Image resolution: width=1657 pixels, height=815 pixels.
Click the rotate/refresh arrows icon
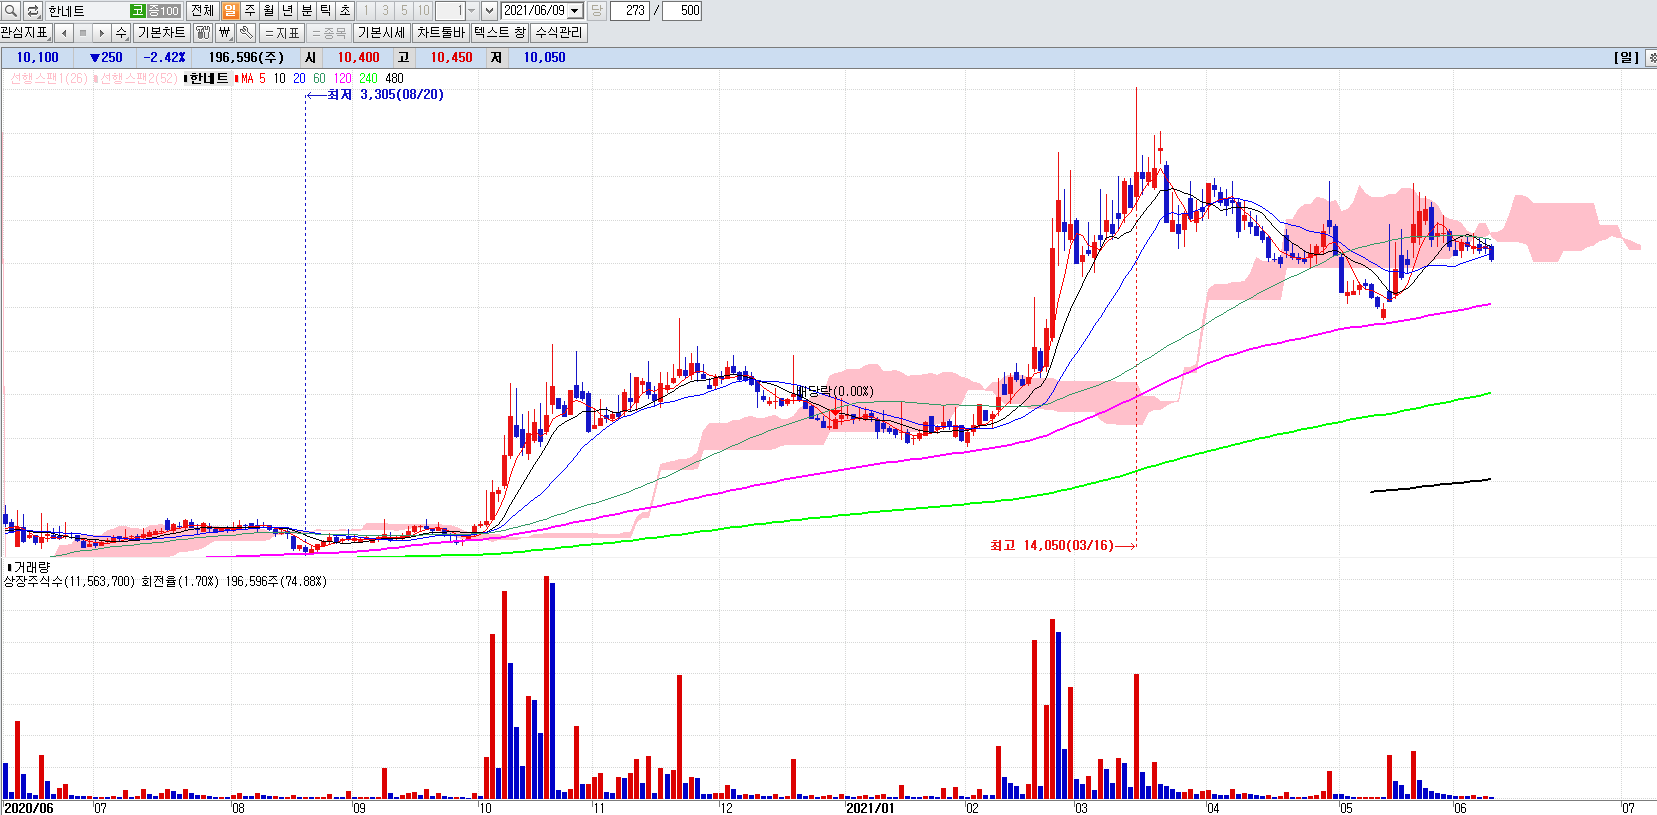tap(33, 11)
